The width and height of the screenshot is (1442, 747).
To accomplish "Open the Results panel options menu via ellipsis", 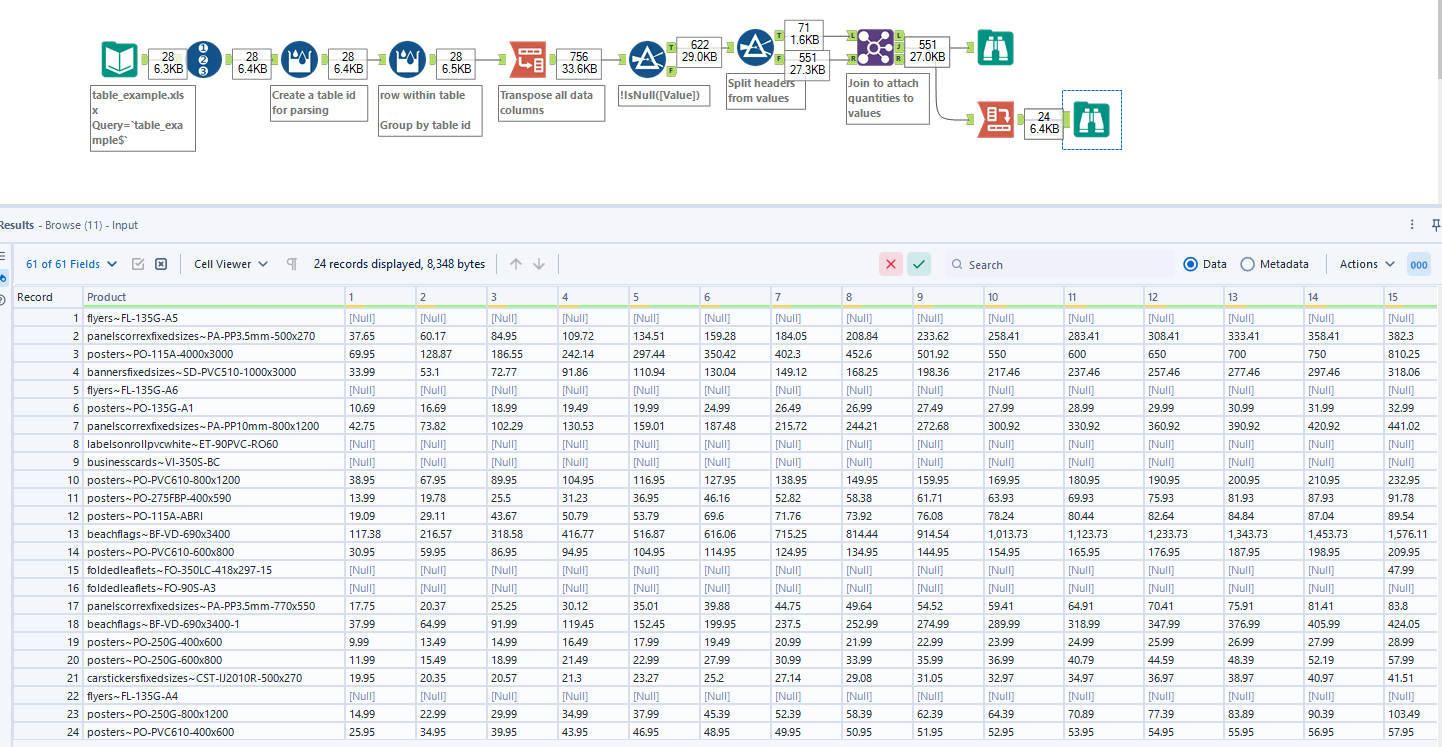I will point(1413,224).
